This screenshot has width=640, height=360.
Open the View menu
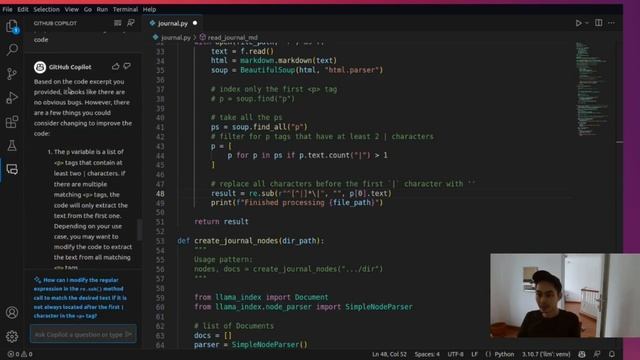coord(71,9)
